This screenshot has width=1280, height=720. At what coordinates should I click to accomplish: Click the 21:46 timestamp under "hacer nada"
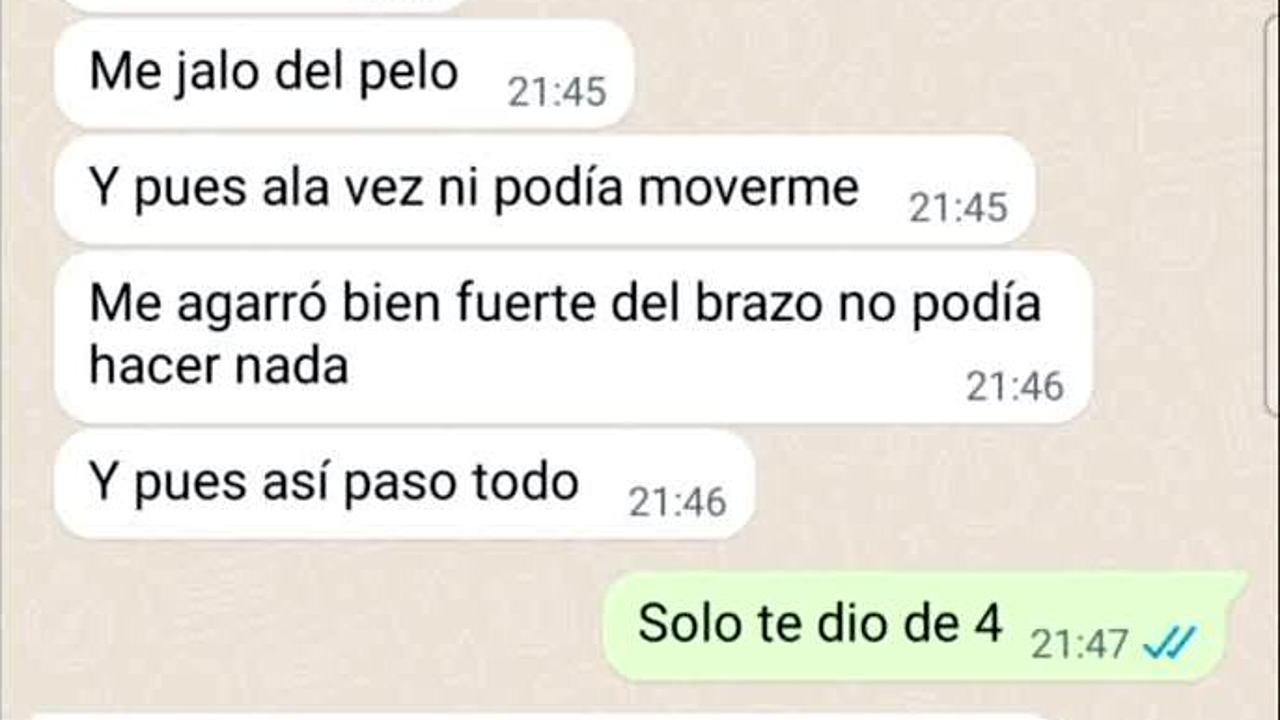pyautogui.click(x=1015, y=386)
